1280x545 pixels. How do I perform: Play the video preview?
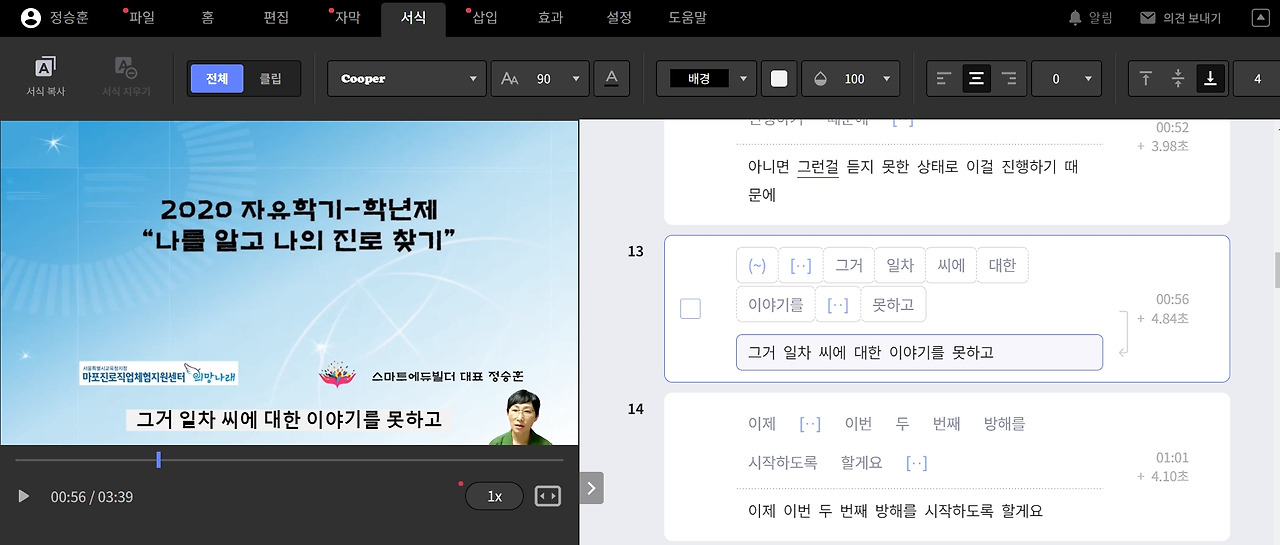tap(24, 496)
